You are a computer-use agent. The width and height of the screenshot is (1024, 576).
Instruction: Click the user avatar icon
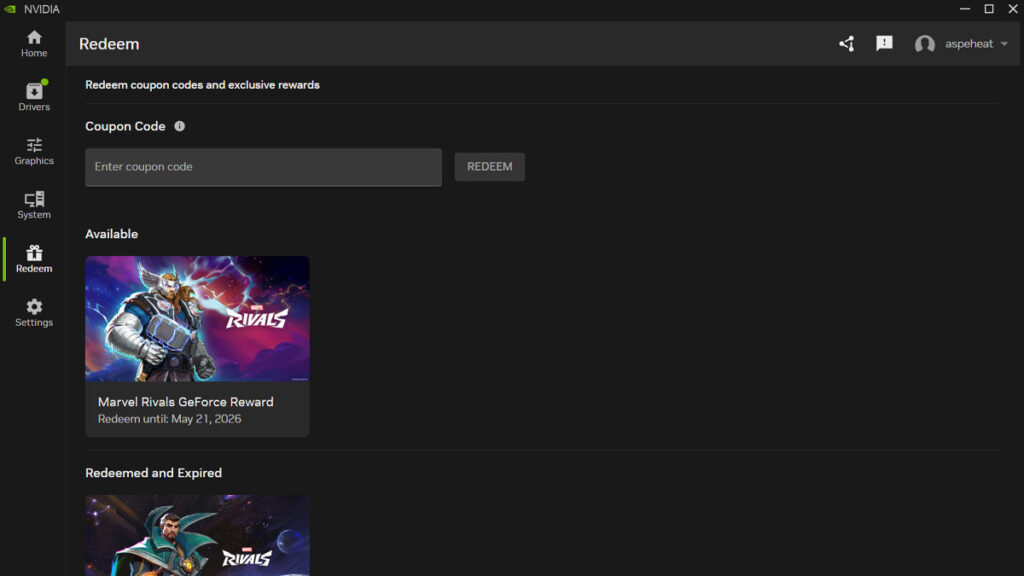point(925,44)
